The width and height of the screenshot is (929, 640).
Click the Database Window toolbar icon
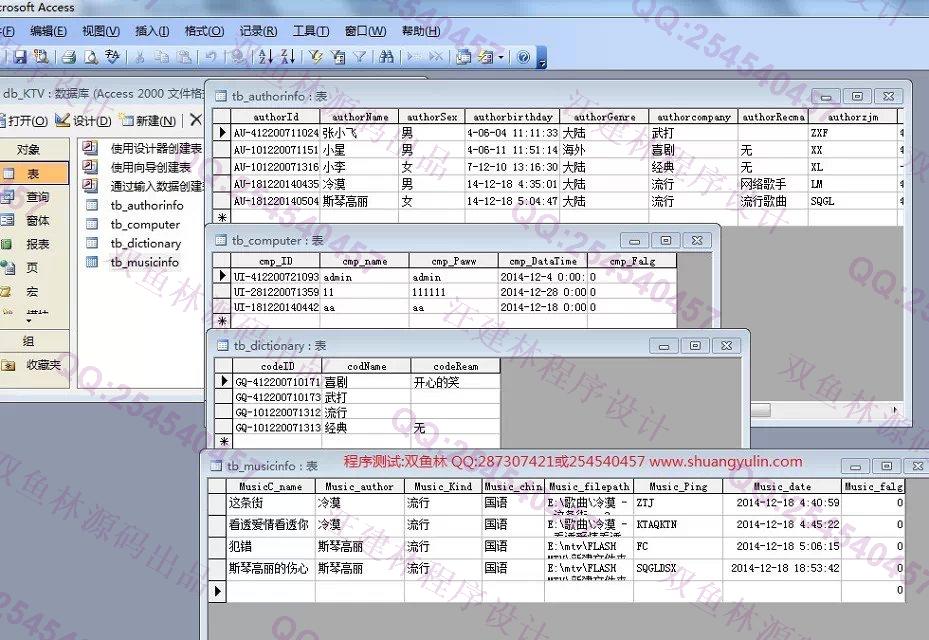click(x=463, y=57)
